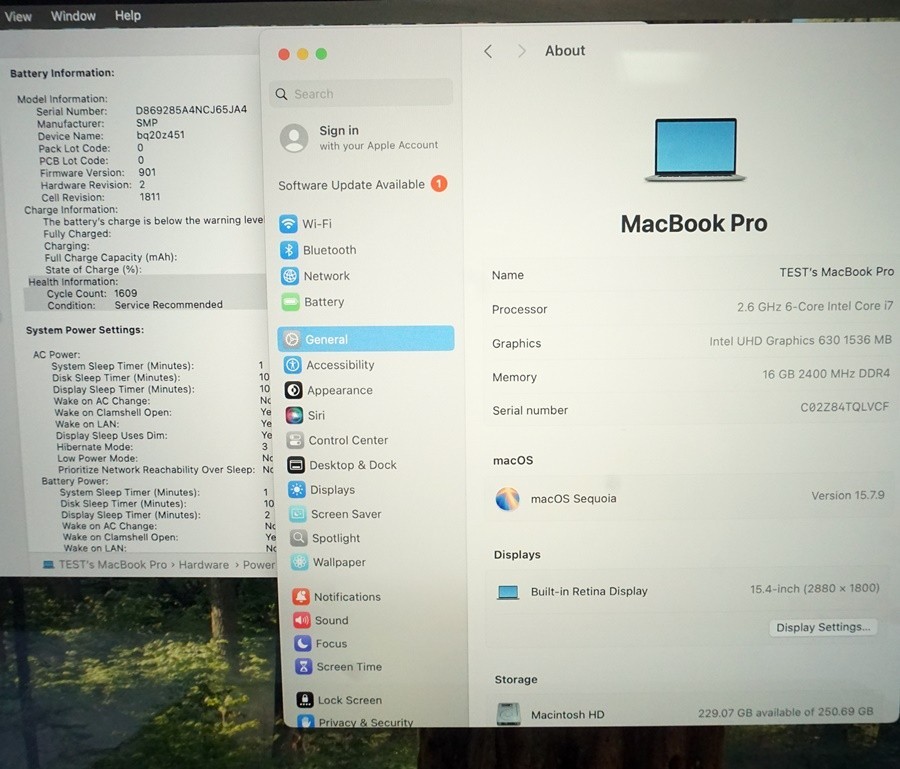The height and width of the screenshot is (769, 900).
Task: Open Sound speaker icon
Action: click(x=301, y=620)
